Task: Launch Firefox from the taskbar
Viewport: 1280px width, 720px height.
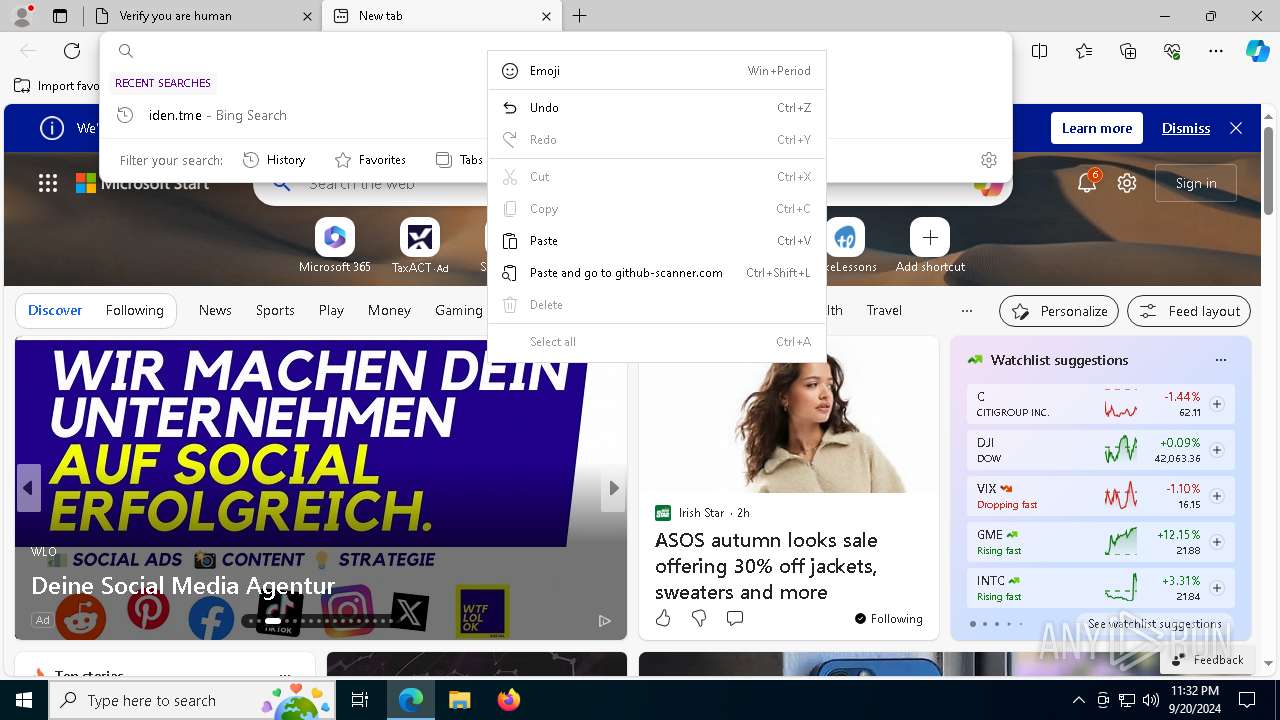Action: [508, 700]
